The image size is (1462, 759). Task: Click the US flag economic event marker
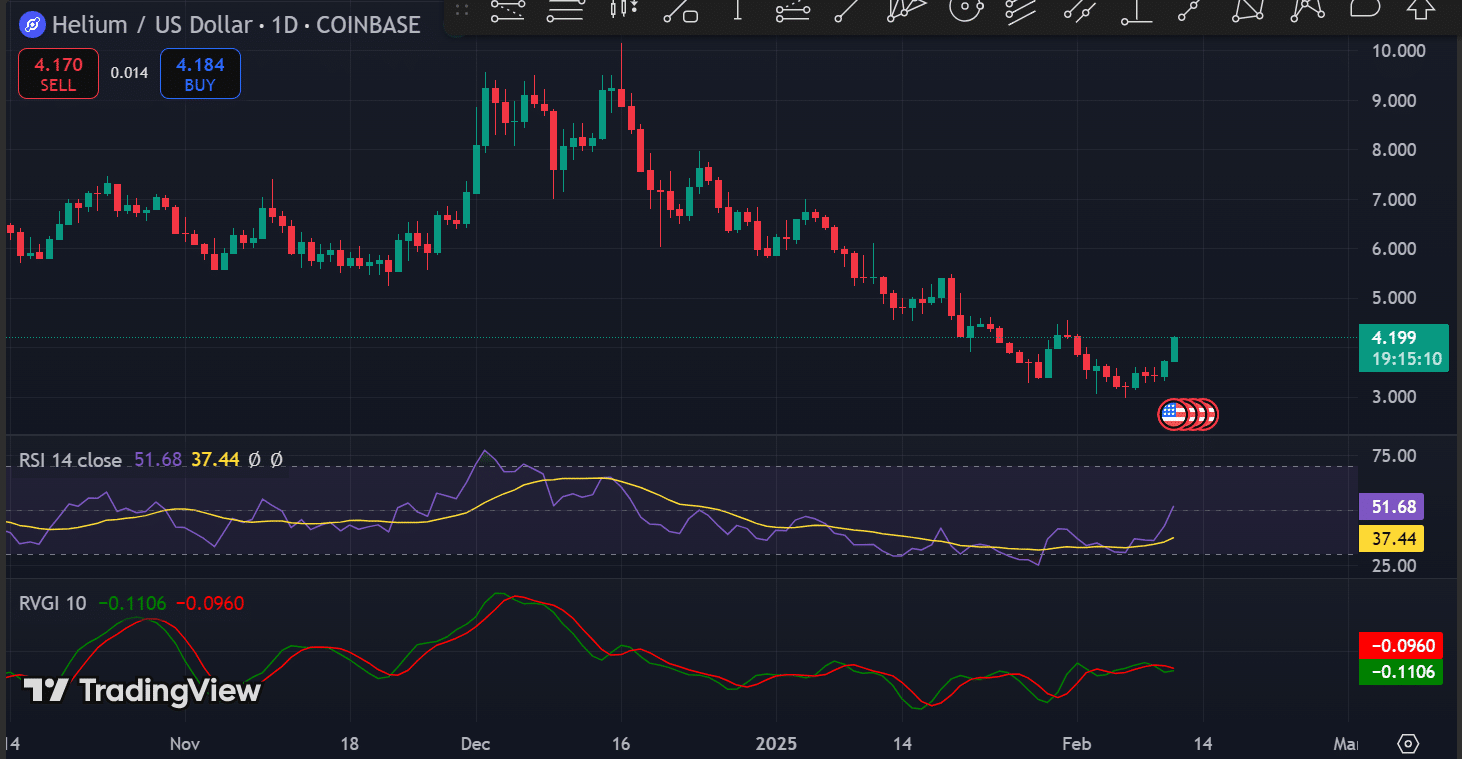pos(1173,414)
